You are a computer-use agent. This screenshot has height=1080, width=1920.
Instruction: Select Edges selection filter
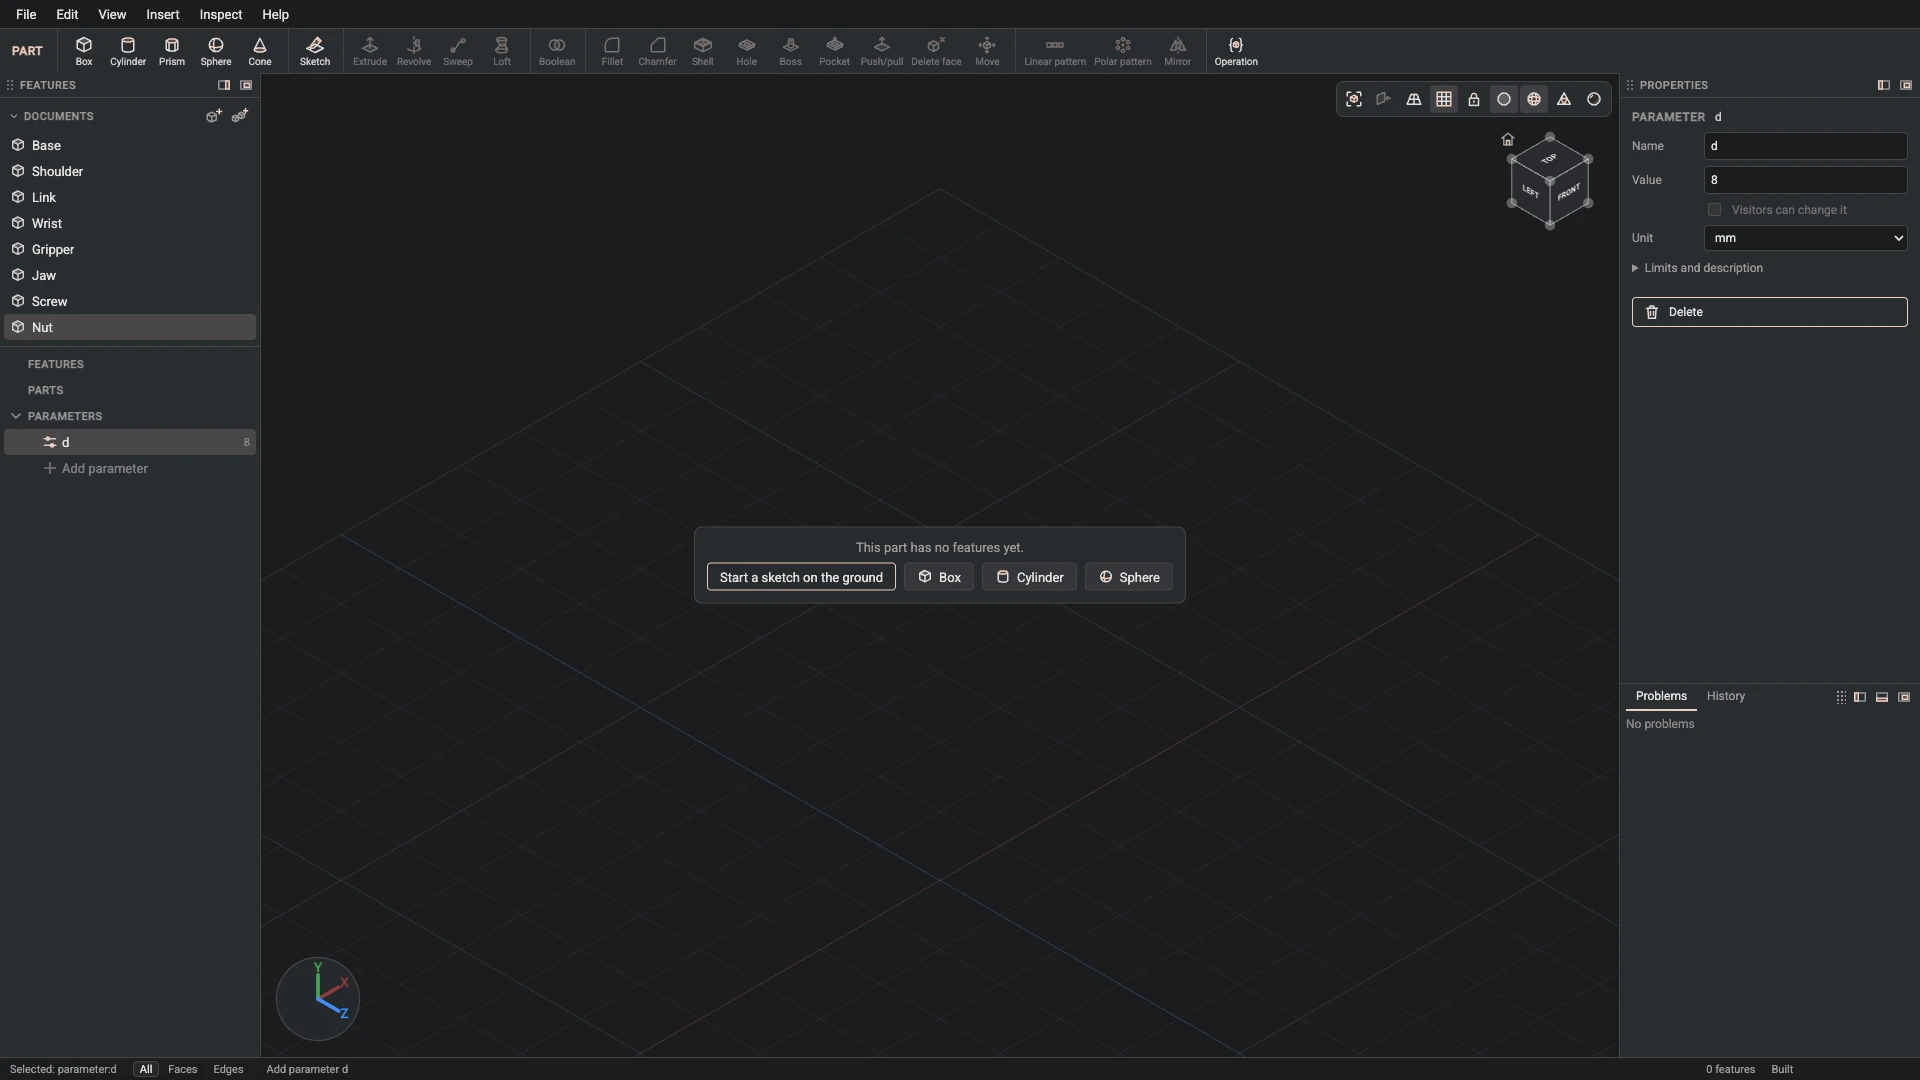point(228,1069)
